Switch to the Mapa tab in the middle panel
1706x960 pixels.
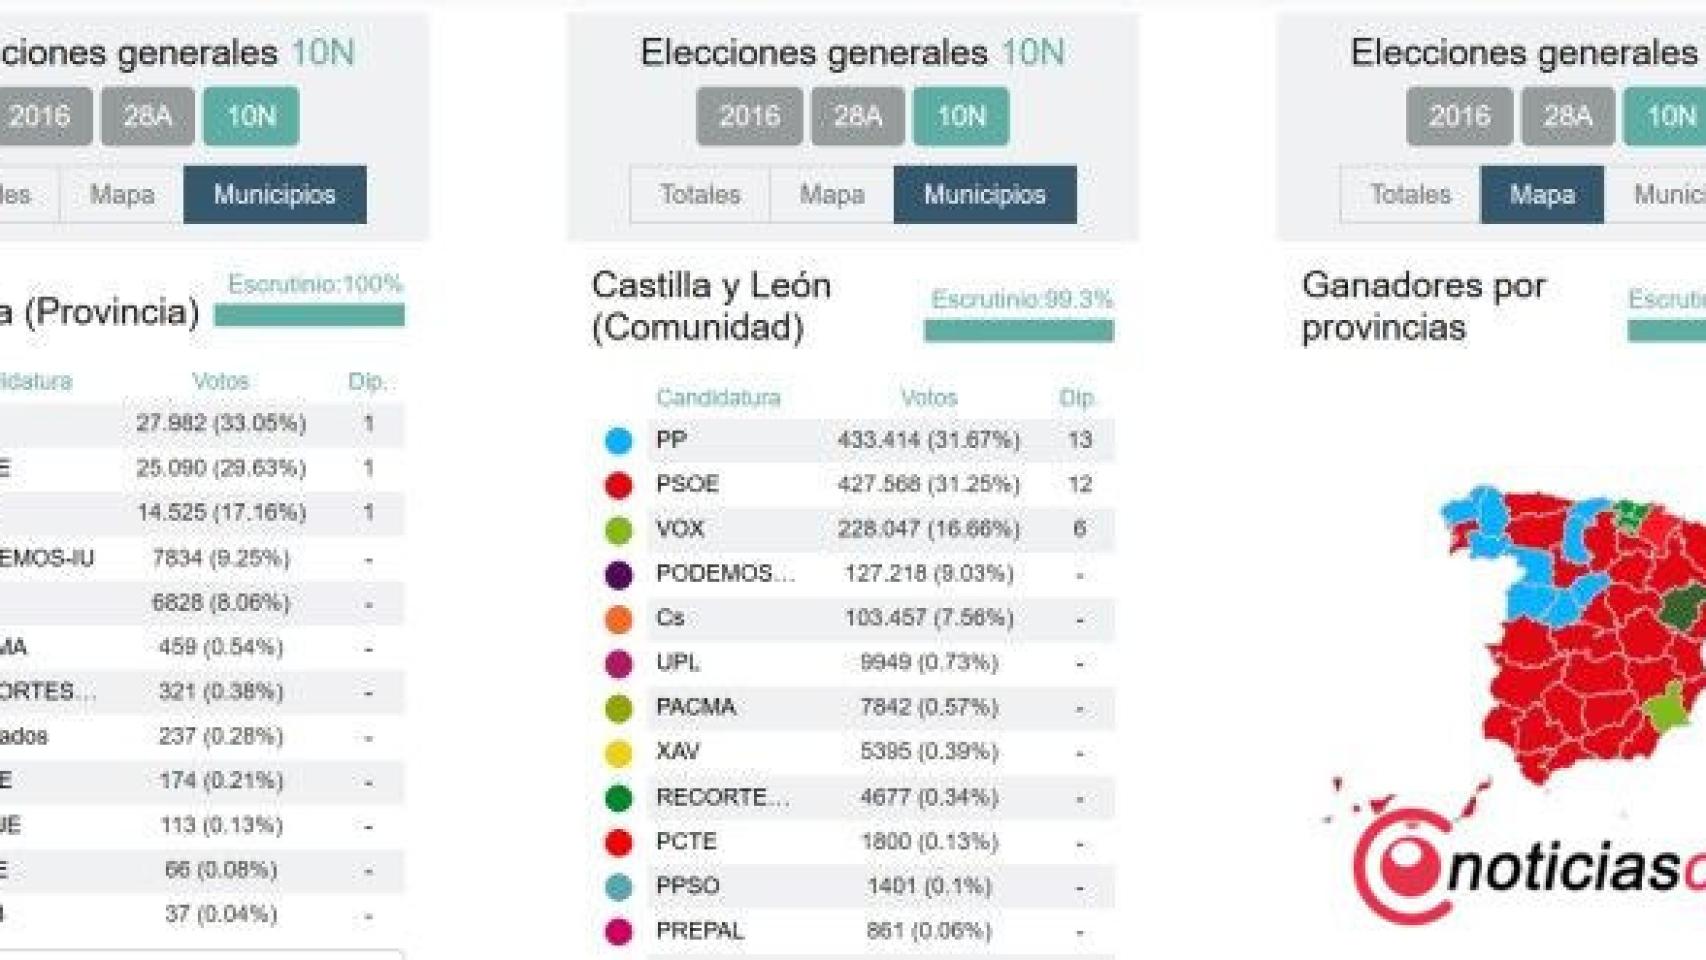tap(832, 194)
